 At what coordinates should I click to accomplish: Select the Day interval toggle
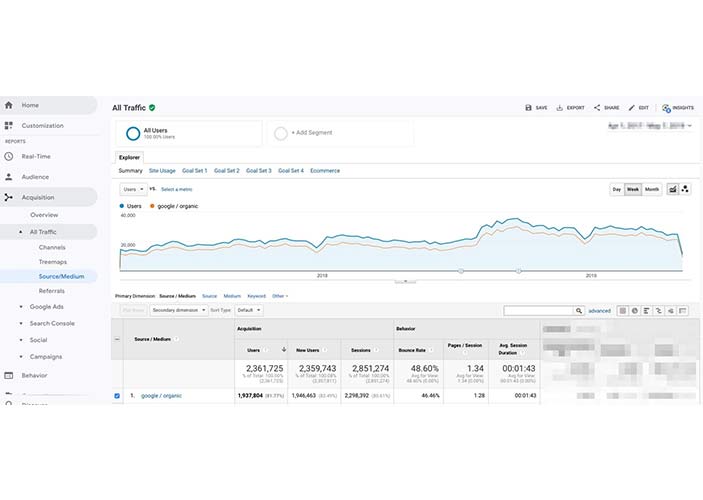tap(617, 189)
